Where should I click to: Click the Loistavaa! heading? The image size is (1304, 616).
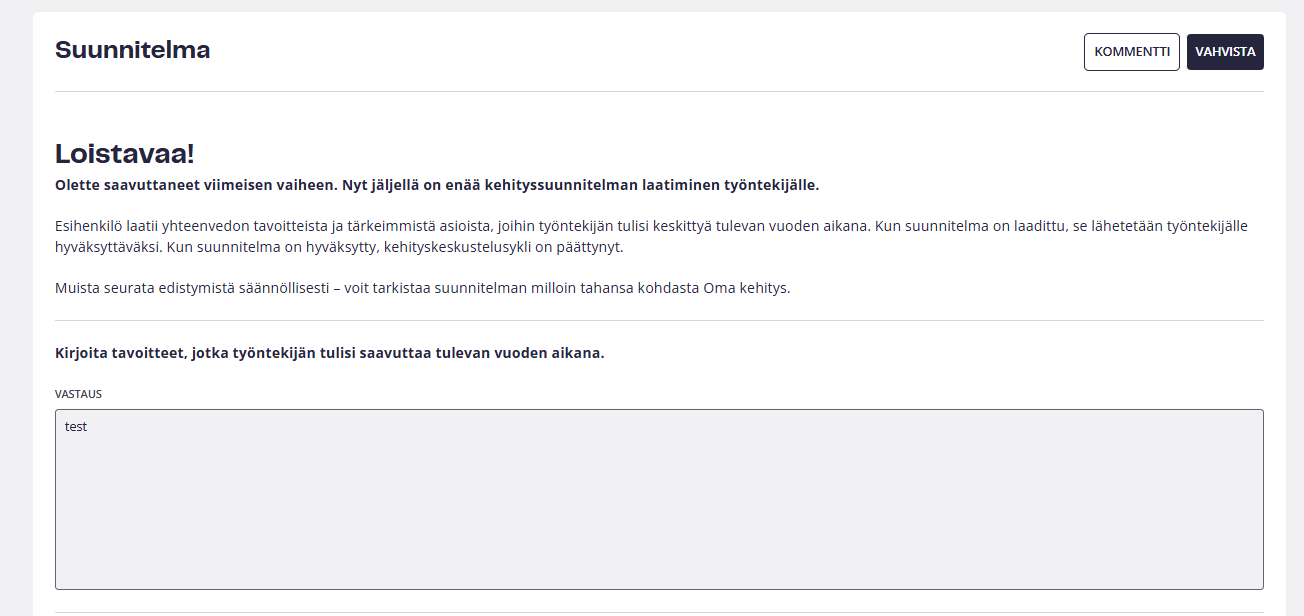(x=124, y=154)
